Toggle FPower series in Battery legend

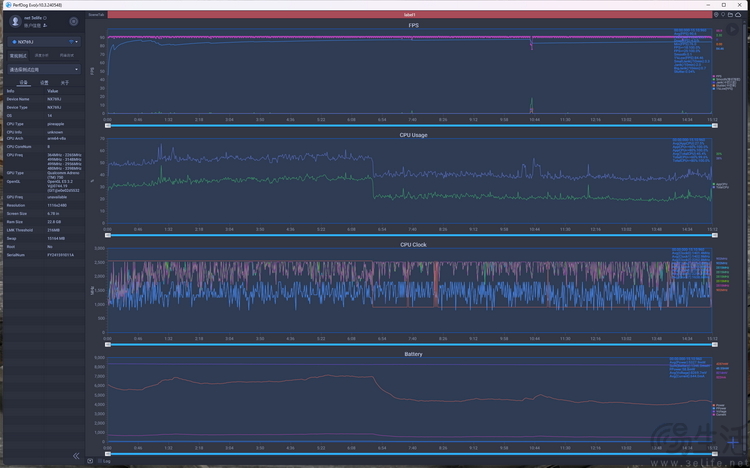719,409
